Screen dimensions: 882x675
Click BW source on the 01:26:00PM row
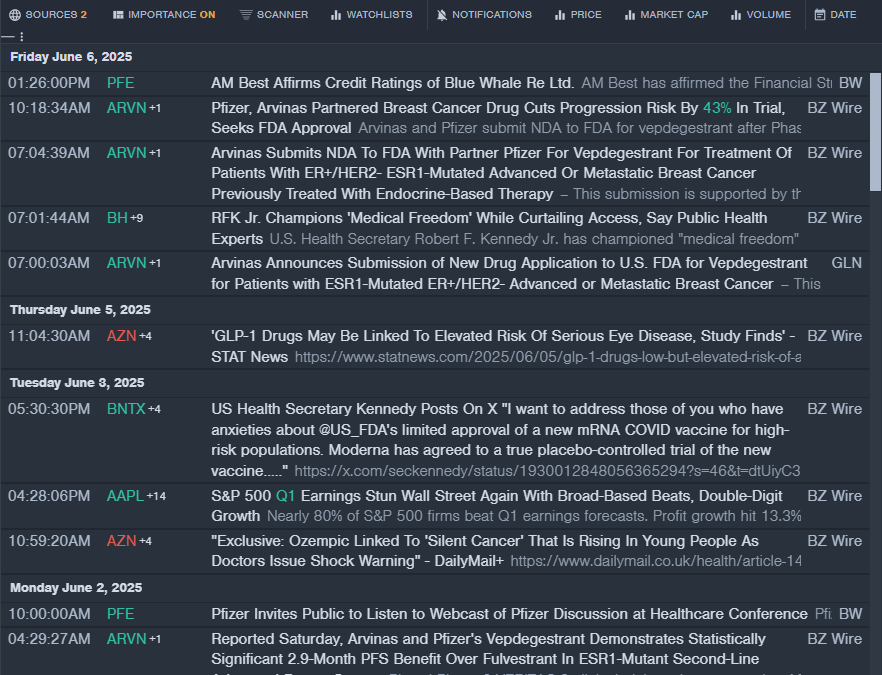point(850,83)
